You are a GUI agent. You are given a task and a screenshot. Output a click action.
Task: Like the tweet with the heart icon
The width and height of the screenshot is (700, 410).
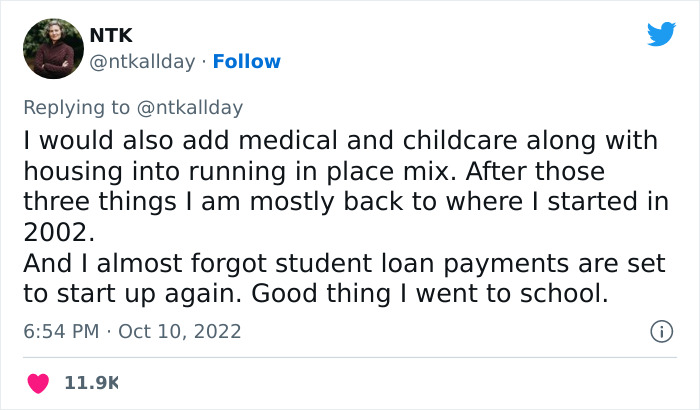pos(38,382)
